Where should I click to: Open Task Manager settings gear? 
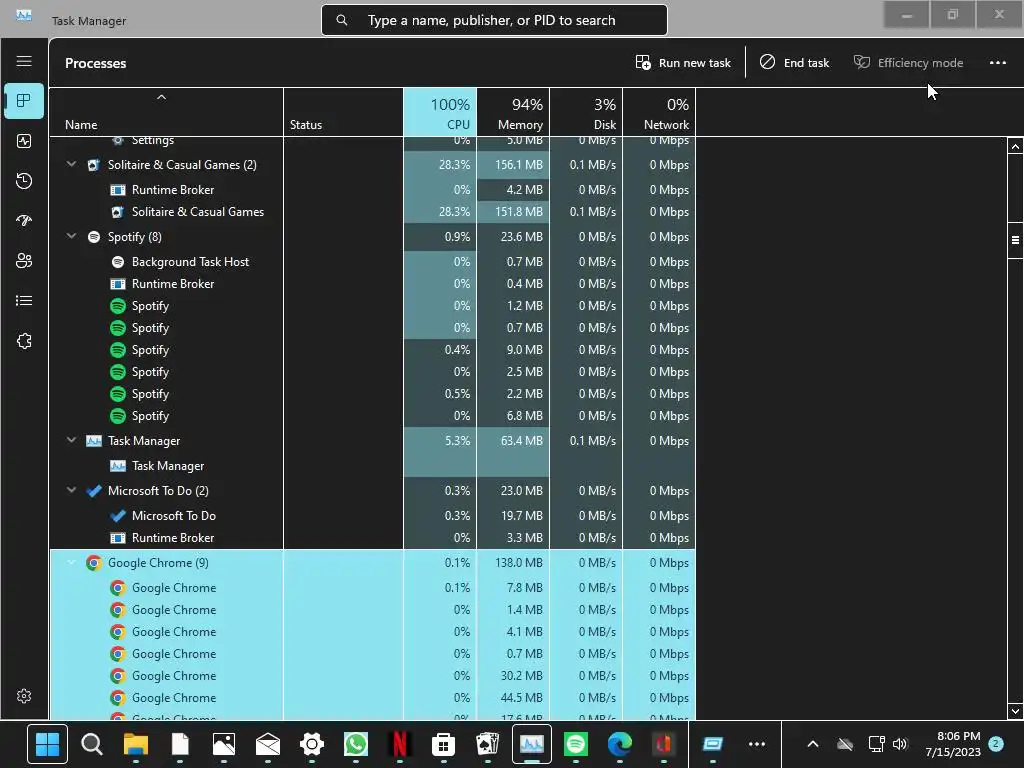tap(24, 696)
